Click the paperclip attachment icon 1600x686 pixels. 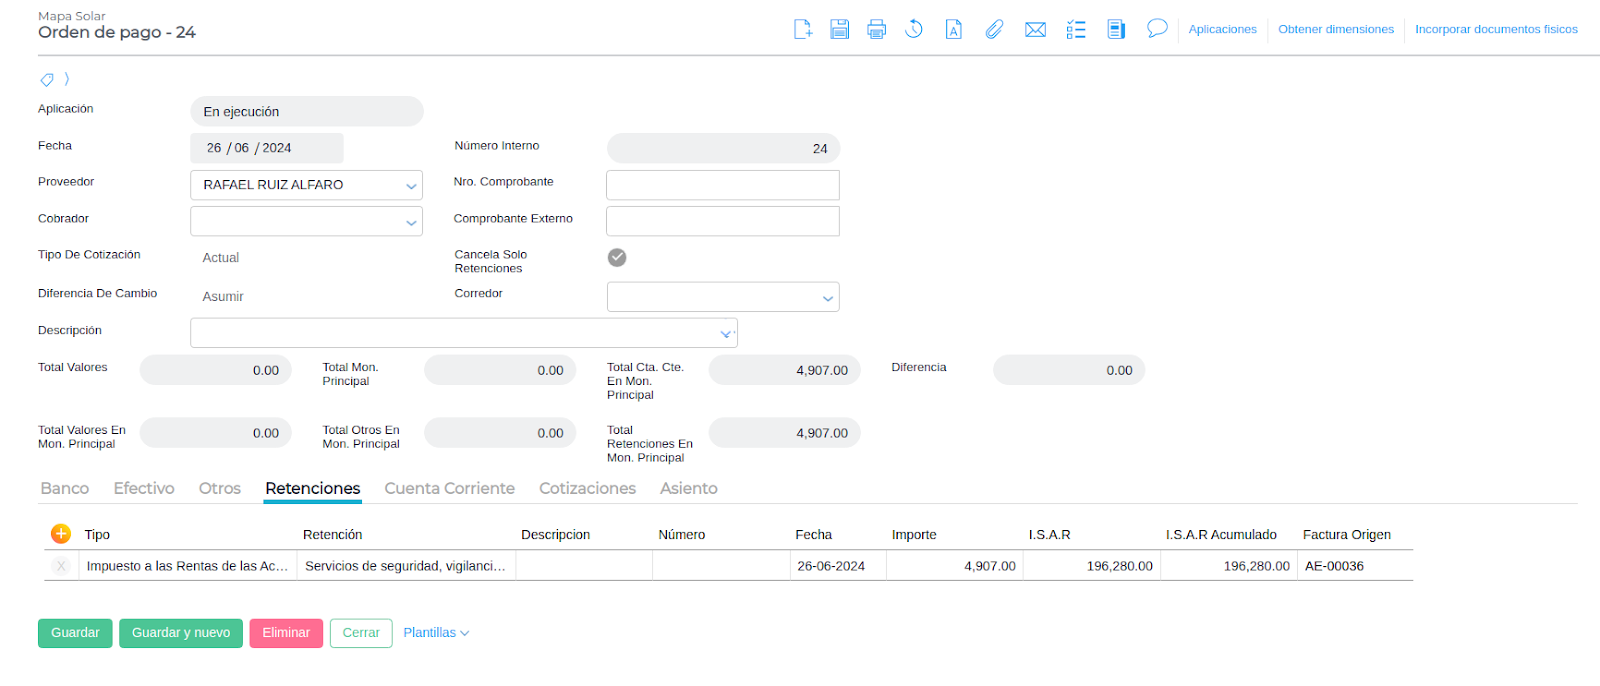[x=994, y=29]
